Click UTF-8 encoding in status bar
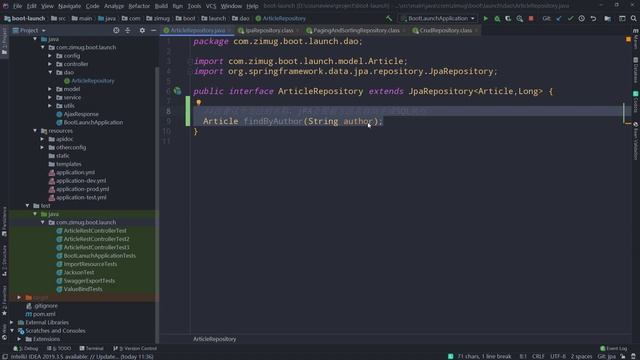 [558, 356]
